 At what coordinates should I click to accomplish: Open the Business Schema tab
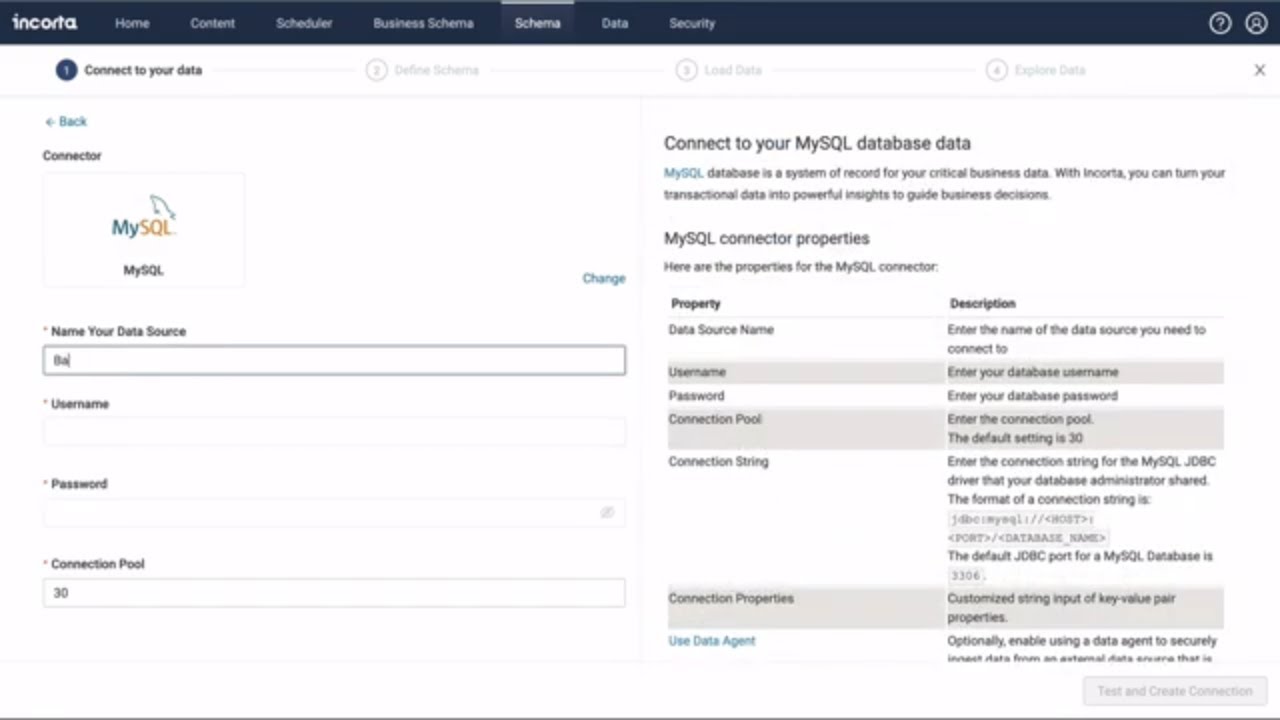tap(423, 23)
